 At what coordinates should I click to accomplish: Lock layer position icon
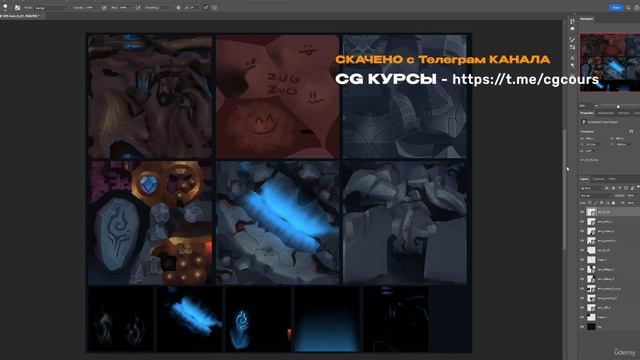602,202
